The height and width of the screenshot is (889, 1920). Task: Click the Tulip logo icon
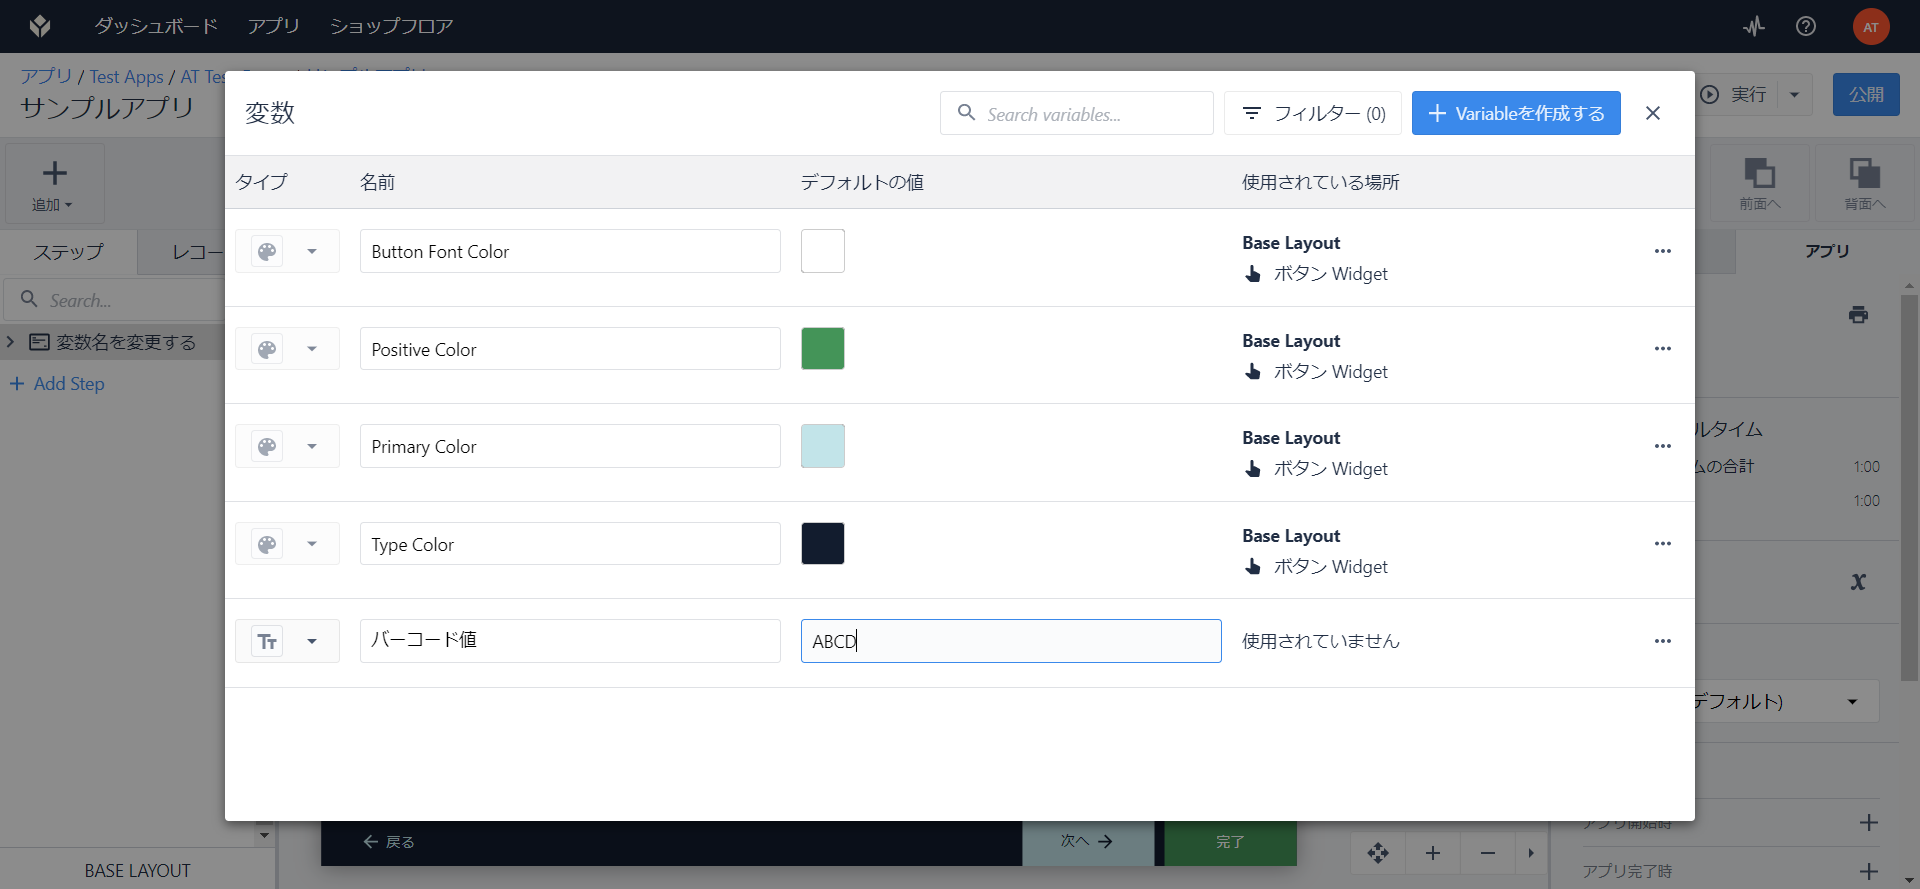[x=40, y=26]
